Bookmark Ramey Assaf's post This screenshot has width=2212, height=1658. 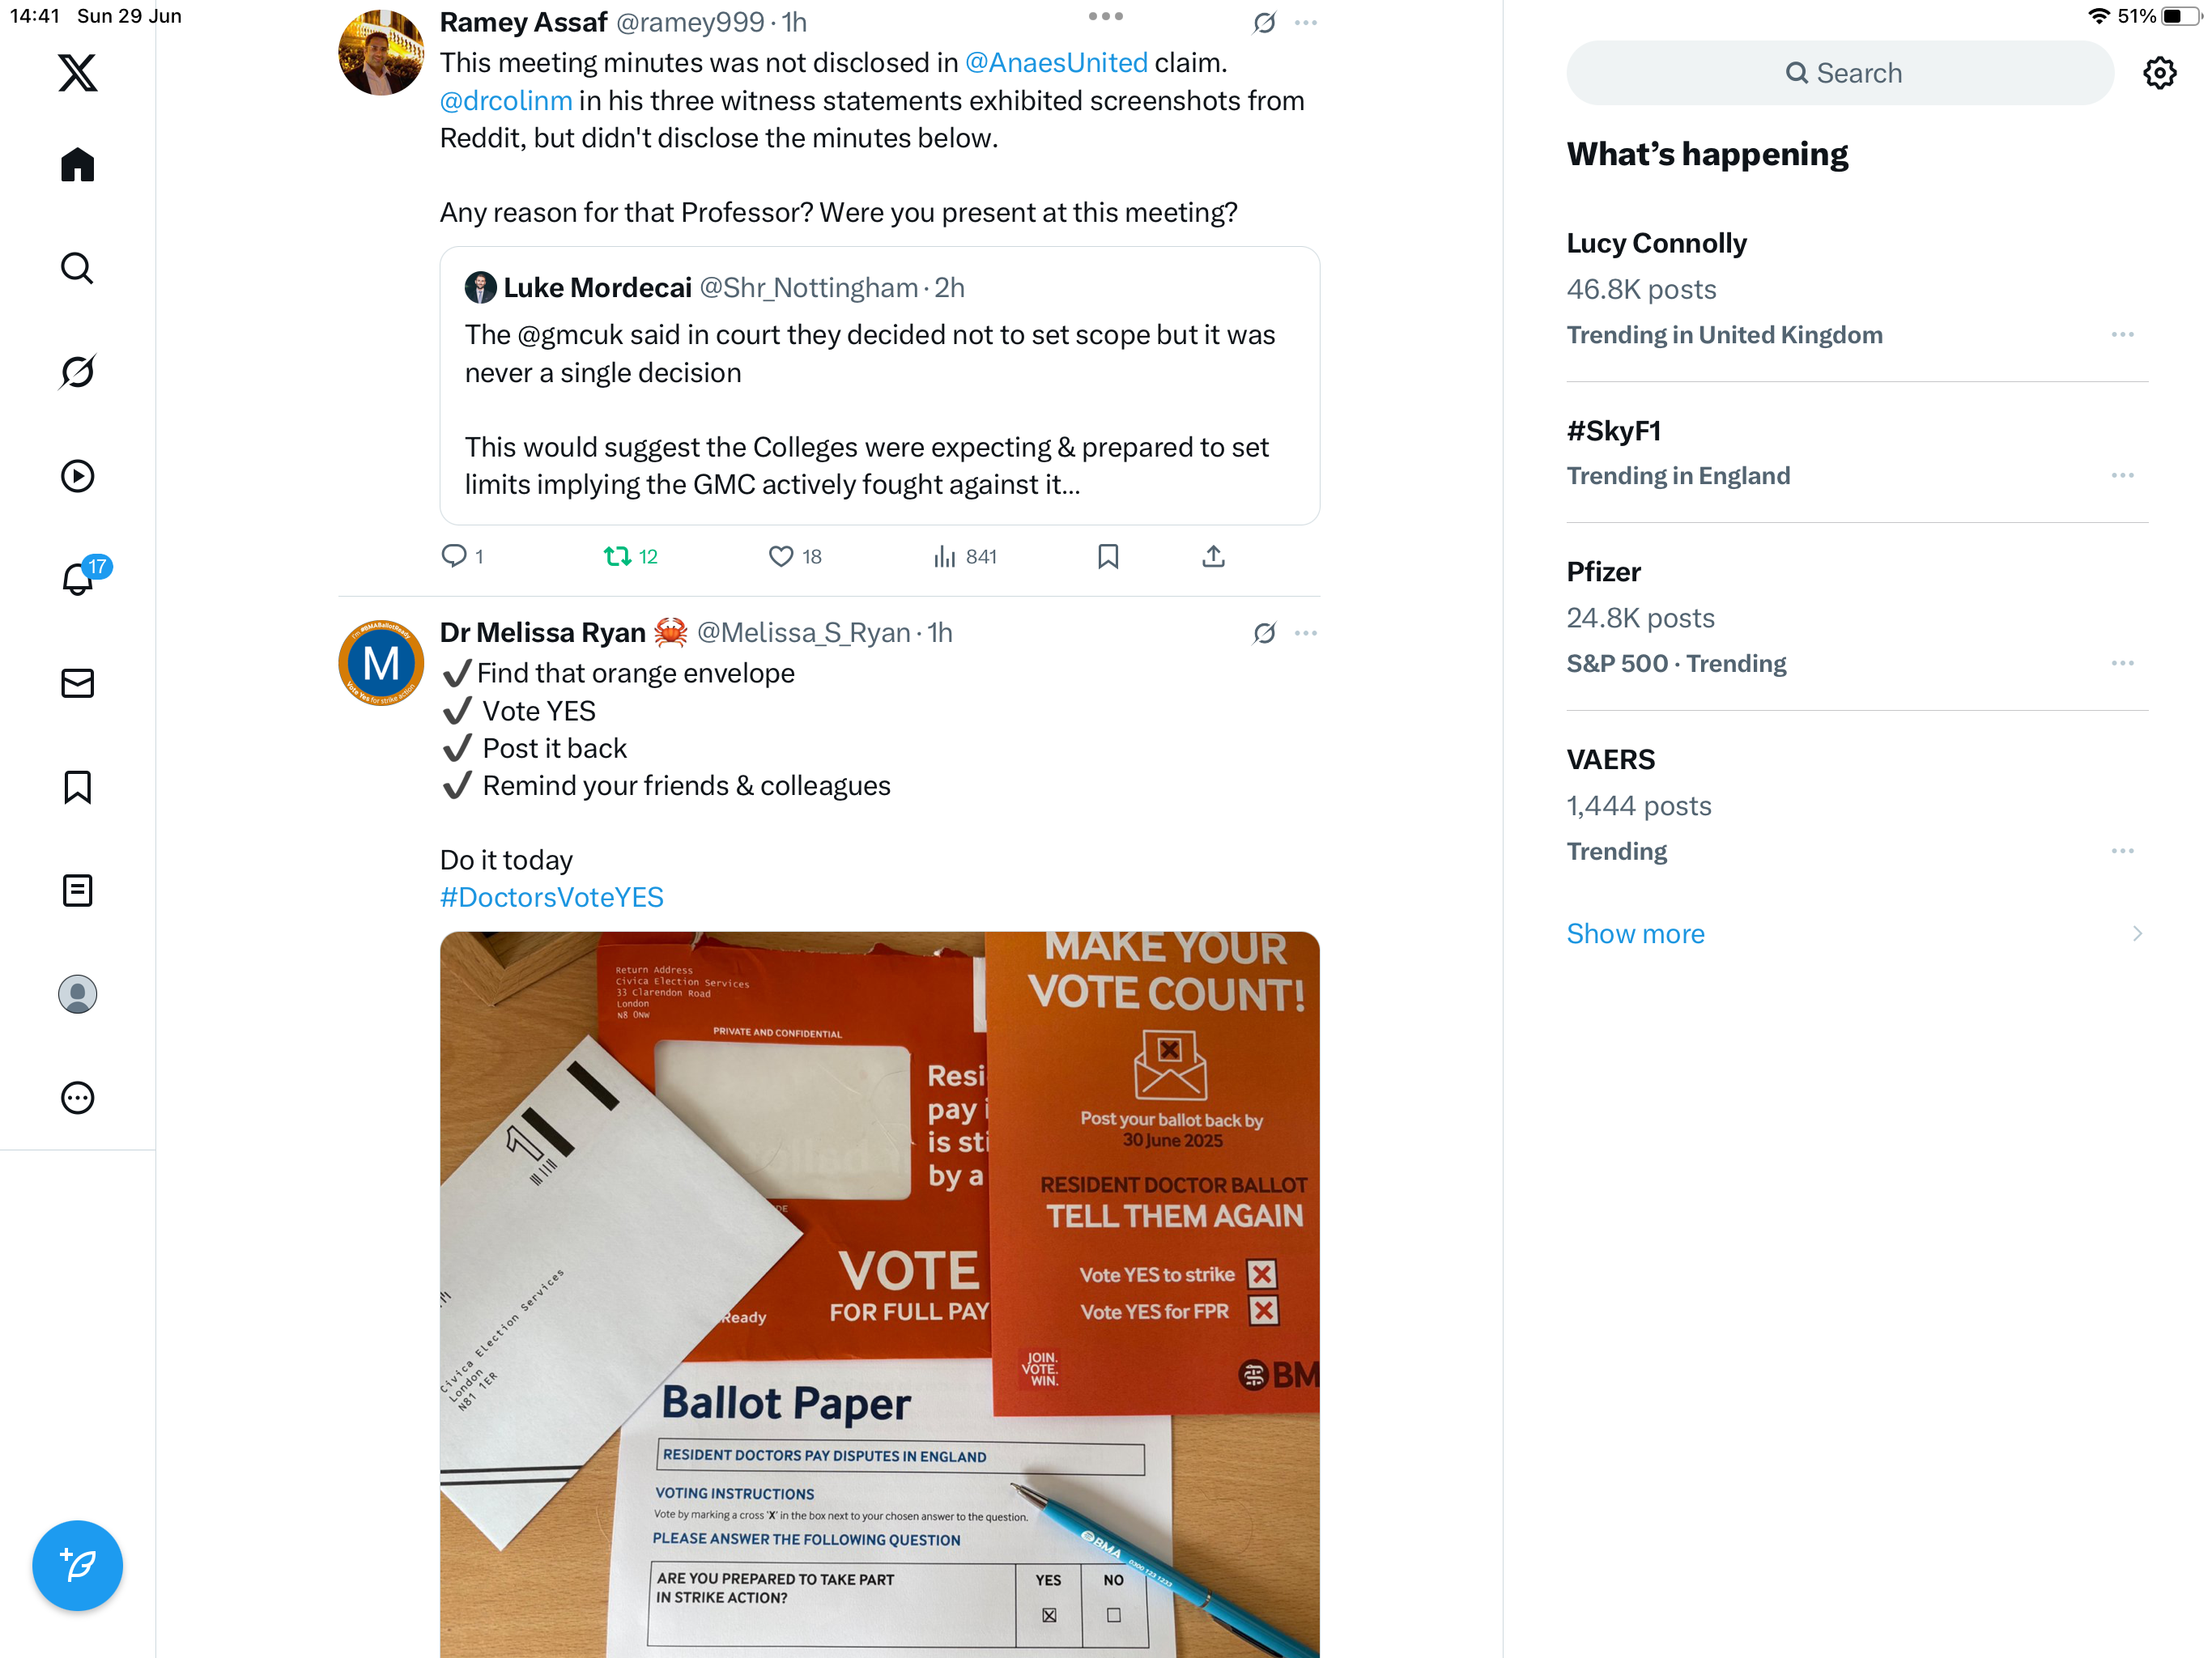pos(1108,556)
